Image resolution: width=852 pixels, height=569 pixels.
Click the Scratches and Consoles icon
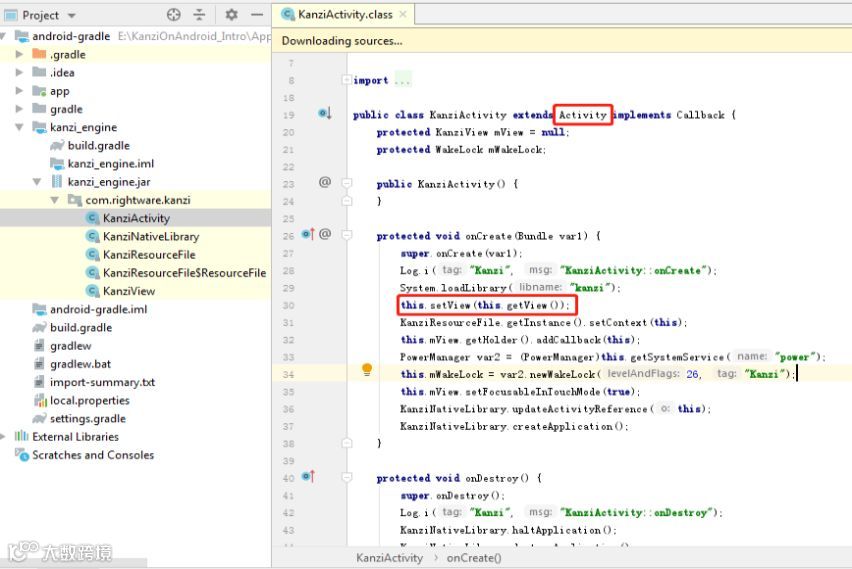tap(22, 454)
